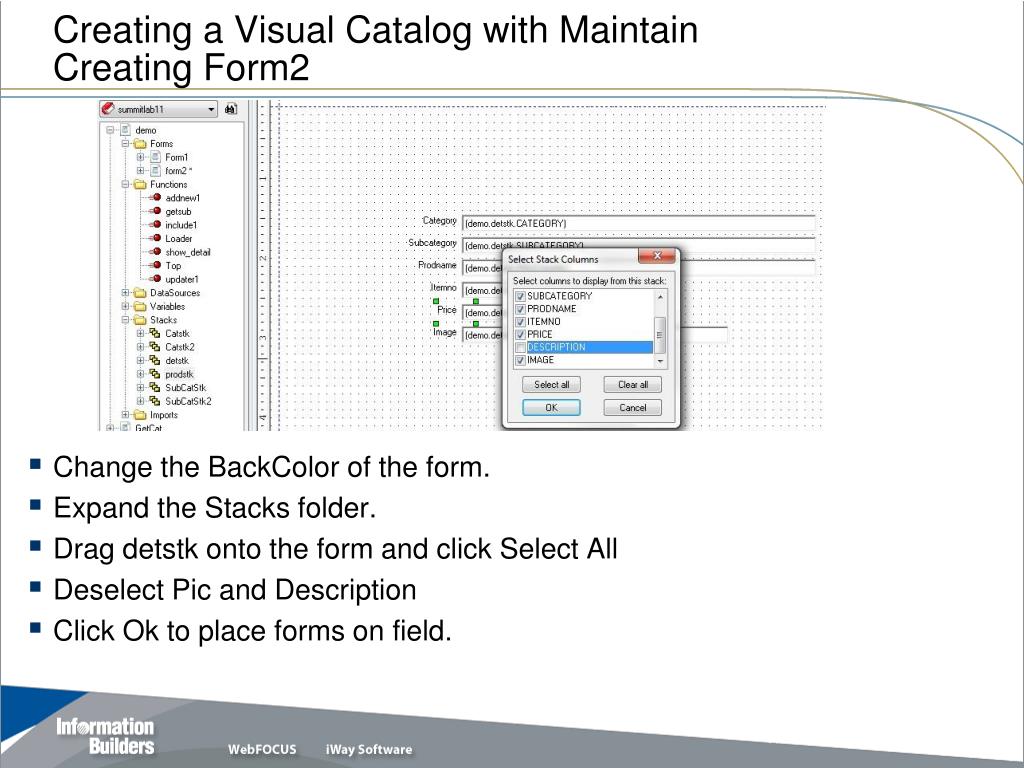The image size is (1024, 768).
Task: Collapse the demo project node
Action: 110,130
